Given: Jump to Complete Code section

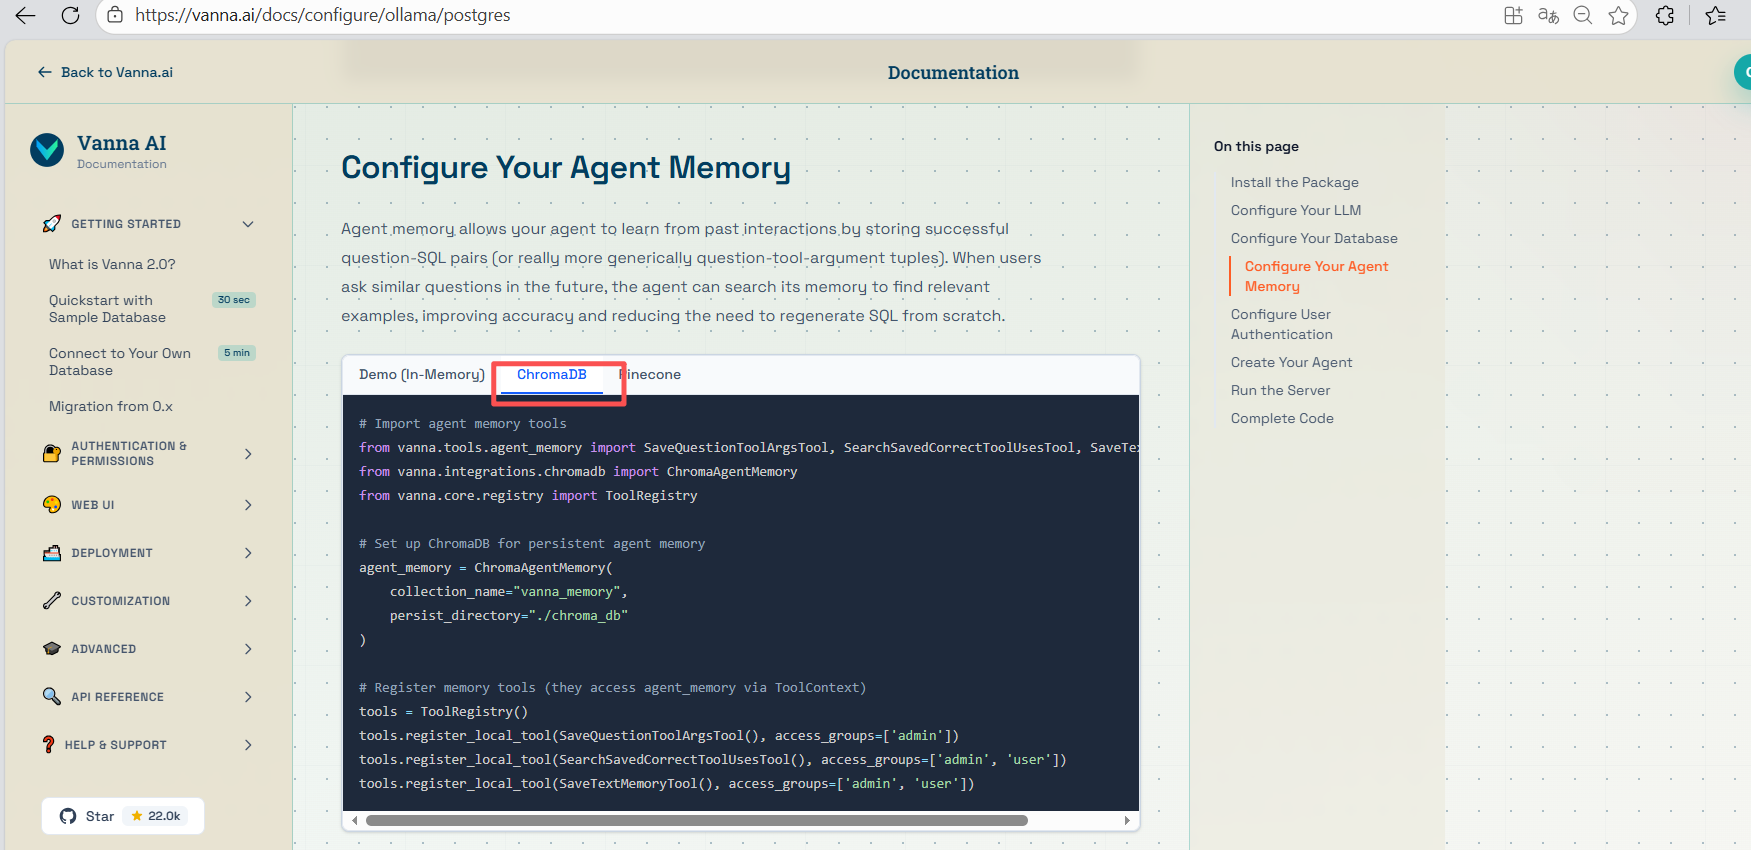Looking at the screenshot, I should point(1282,418).
